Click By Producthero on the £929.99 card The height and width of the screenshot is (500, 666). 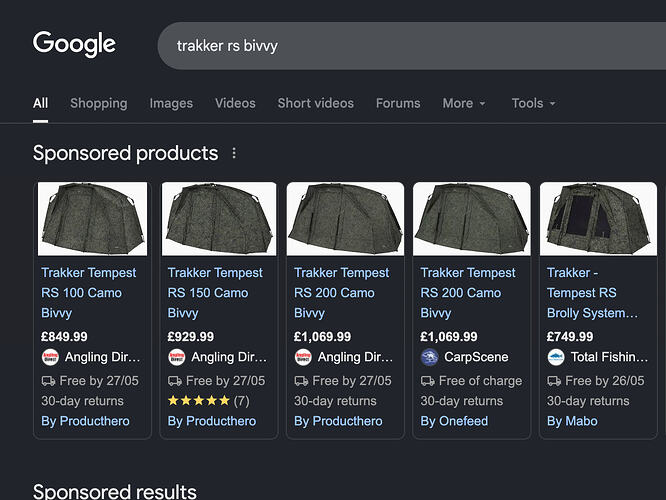tap(212, 421)
